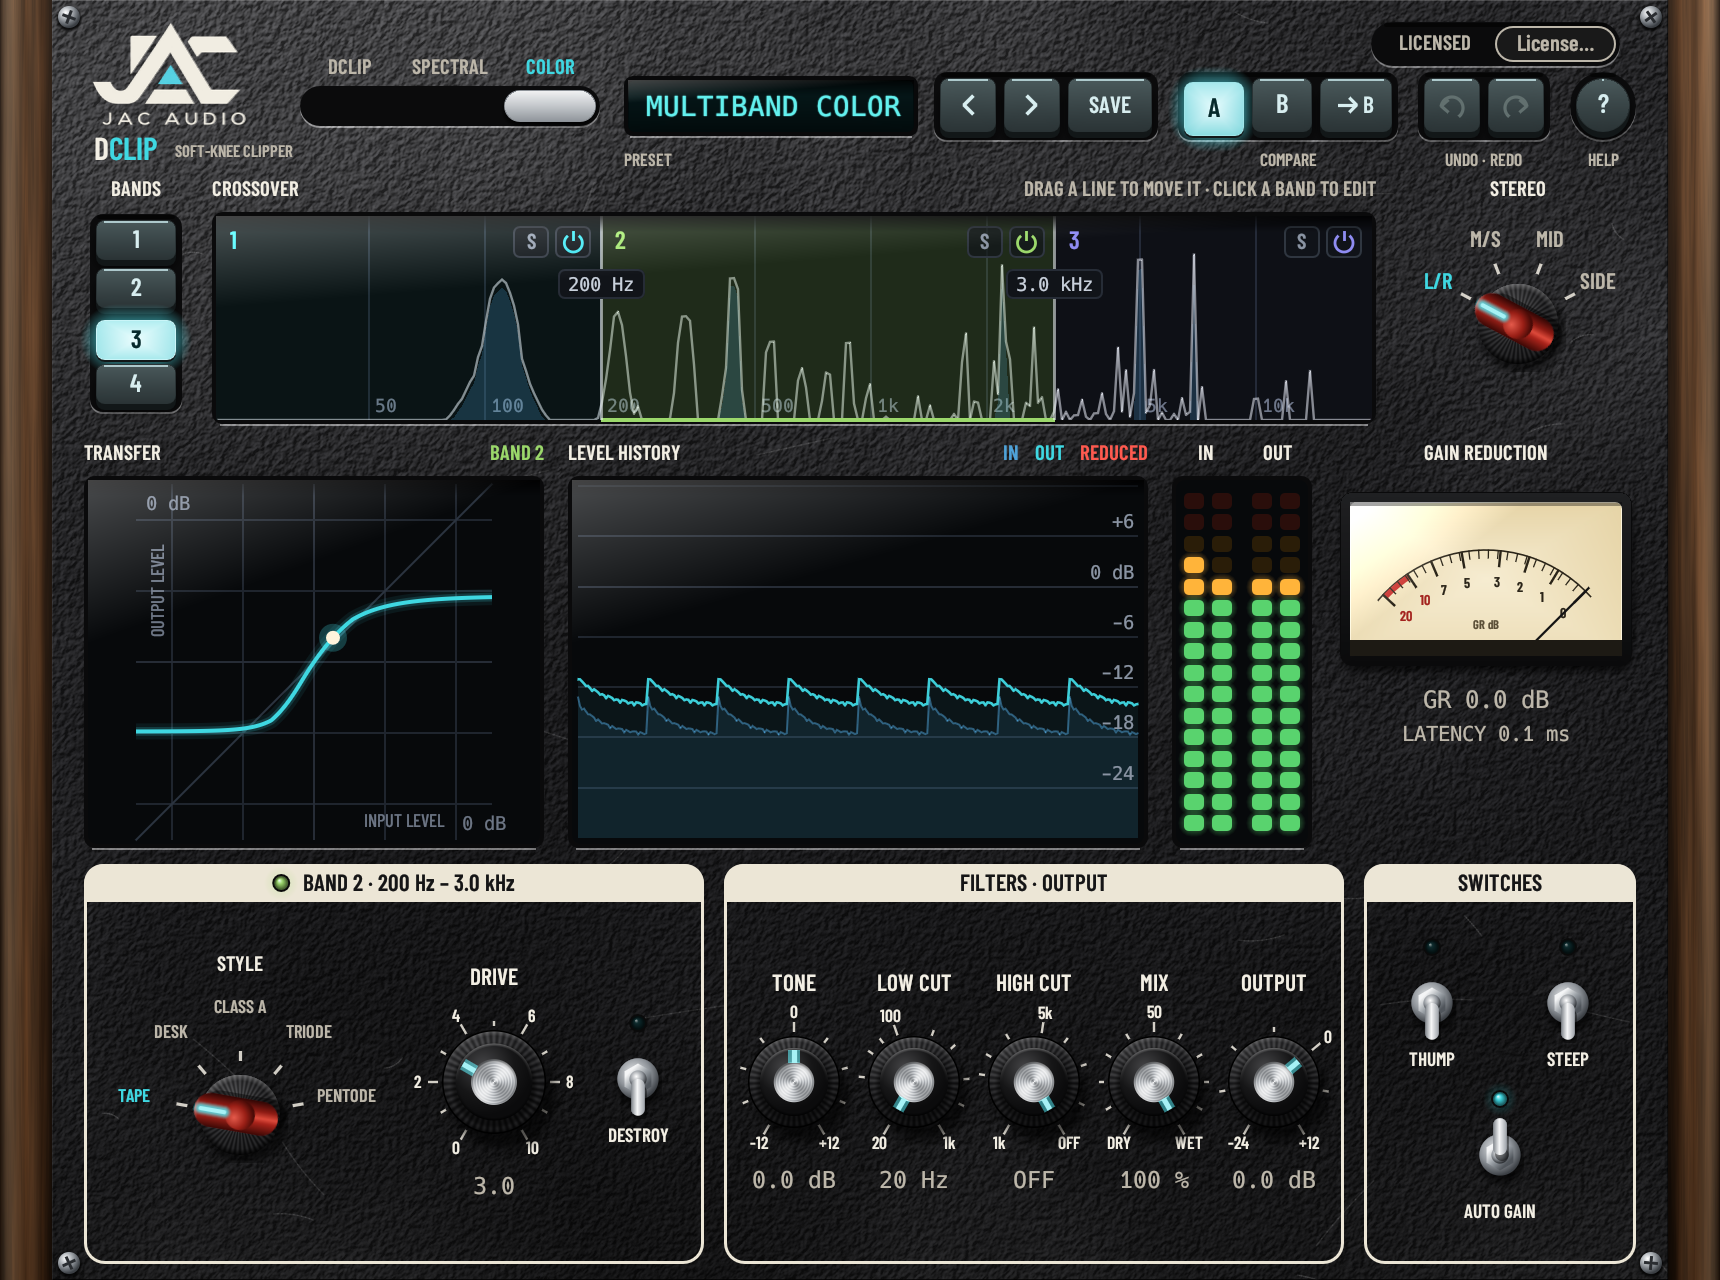The width and height of the screenshot is (1720, 1280).
Task: Click the MIX knob
Action: pyautogui.click(x=1153, y=1082)
